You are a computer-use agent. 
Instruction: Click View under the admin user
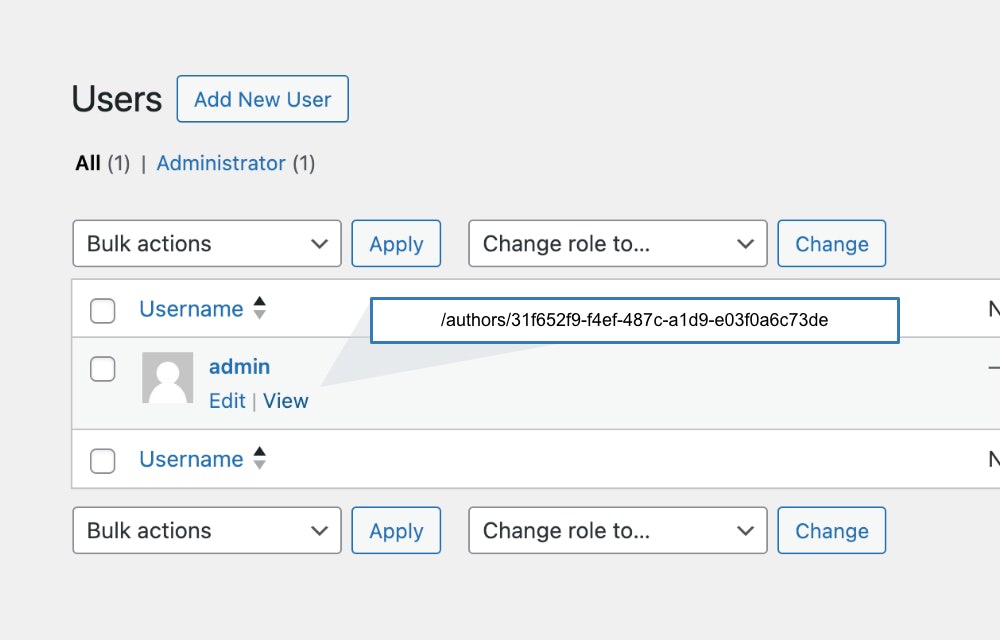286,401
